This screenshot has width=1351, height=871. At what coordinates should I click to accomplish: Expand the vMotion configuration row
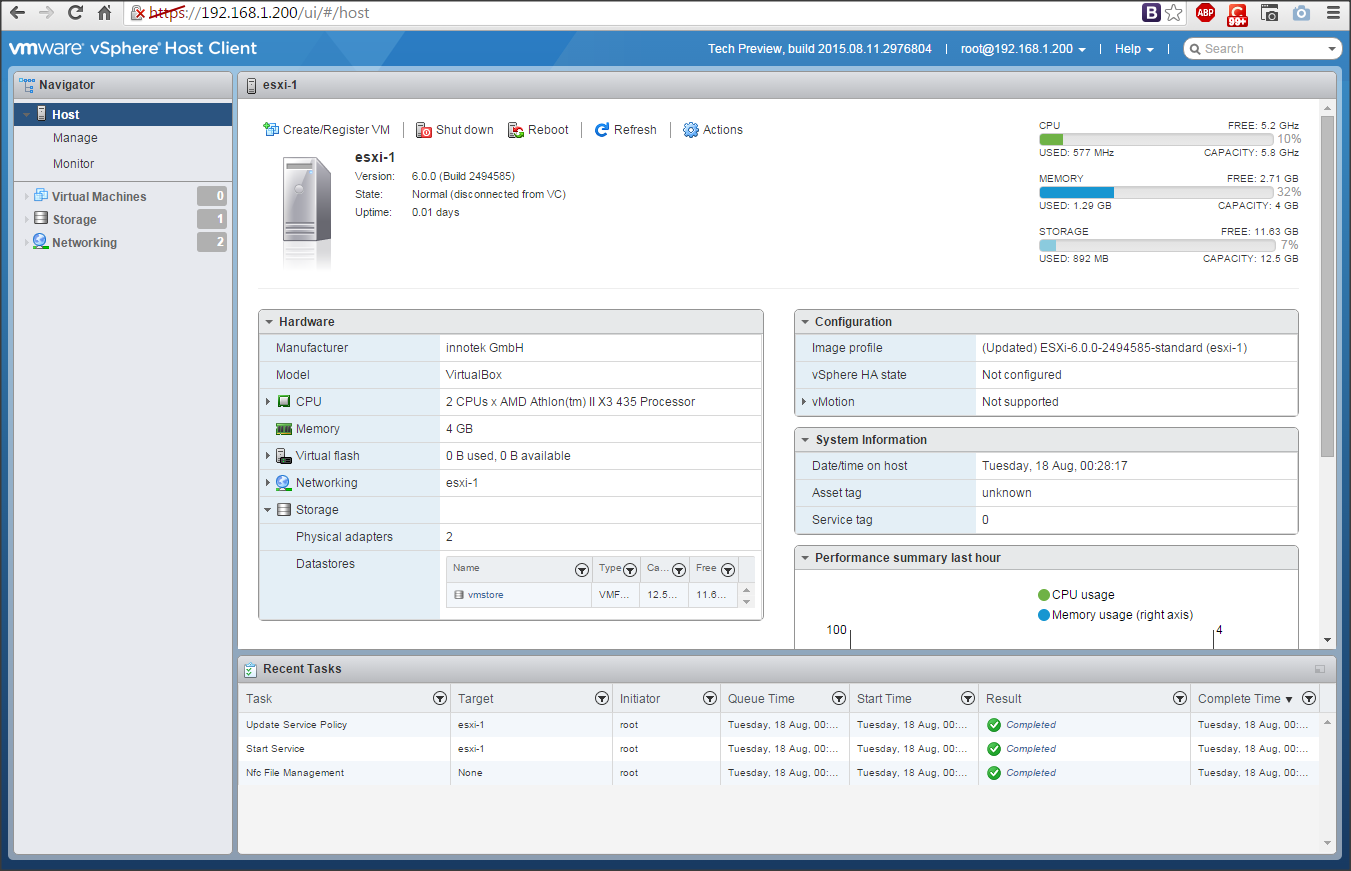click(804, 402)
